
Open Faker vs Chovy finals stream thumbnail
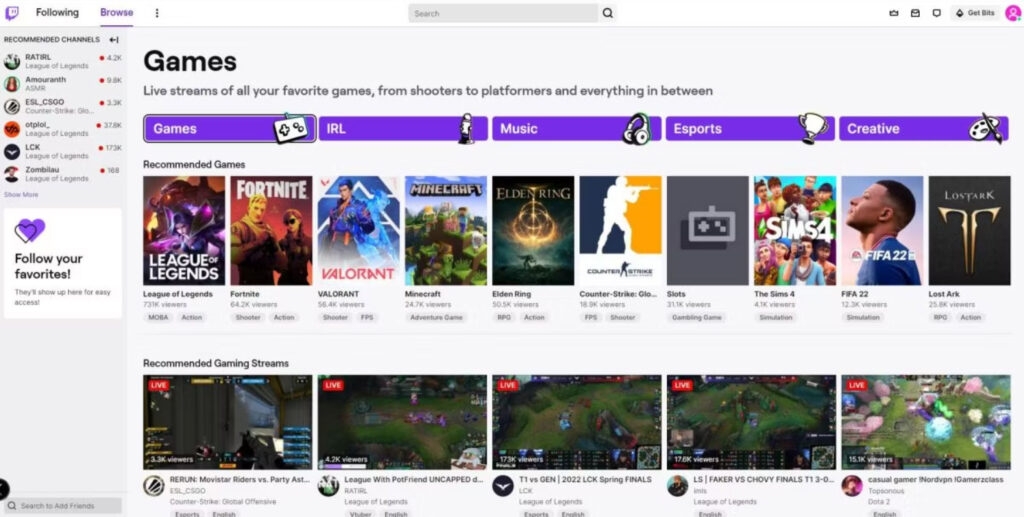point(751,422)
